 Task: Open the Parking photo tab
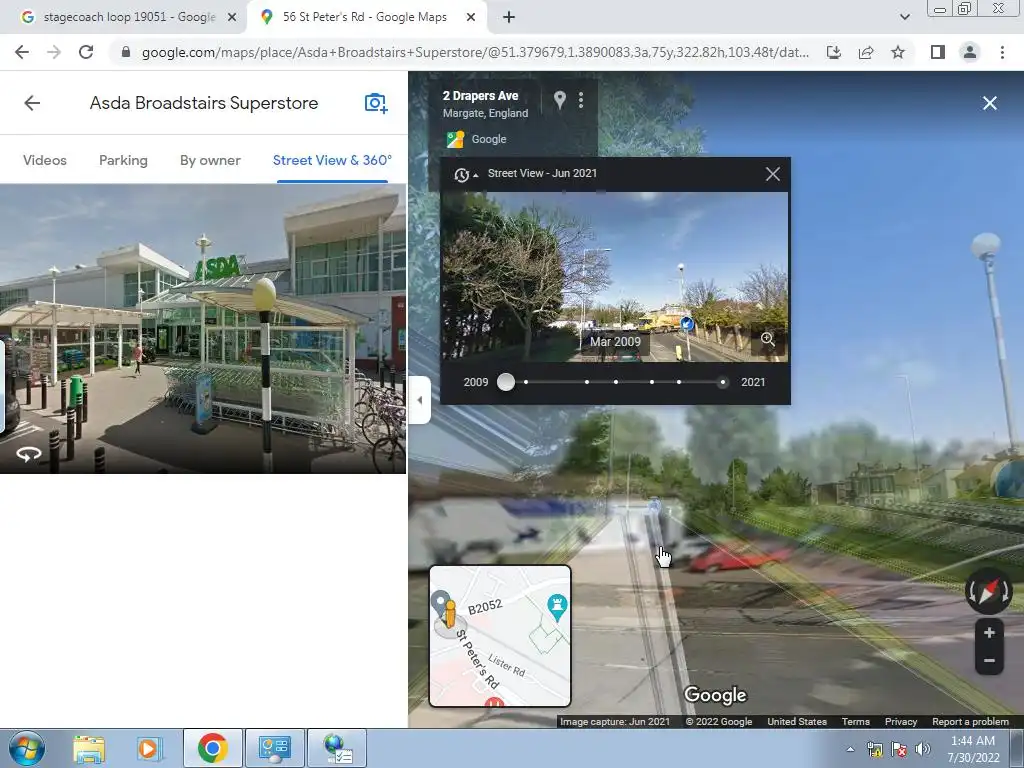tap(123, 160)
